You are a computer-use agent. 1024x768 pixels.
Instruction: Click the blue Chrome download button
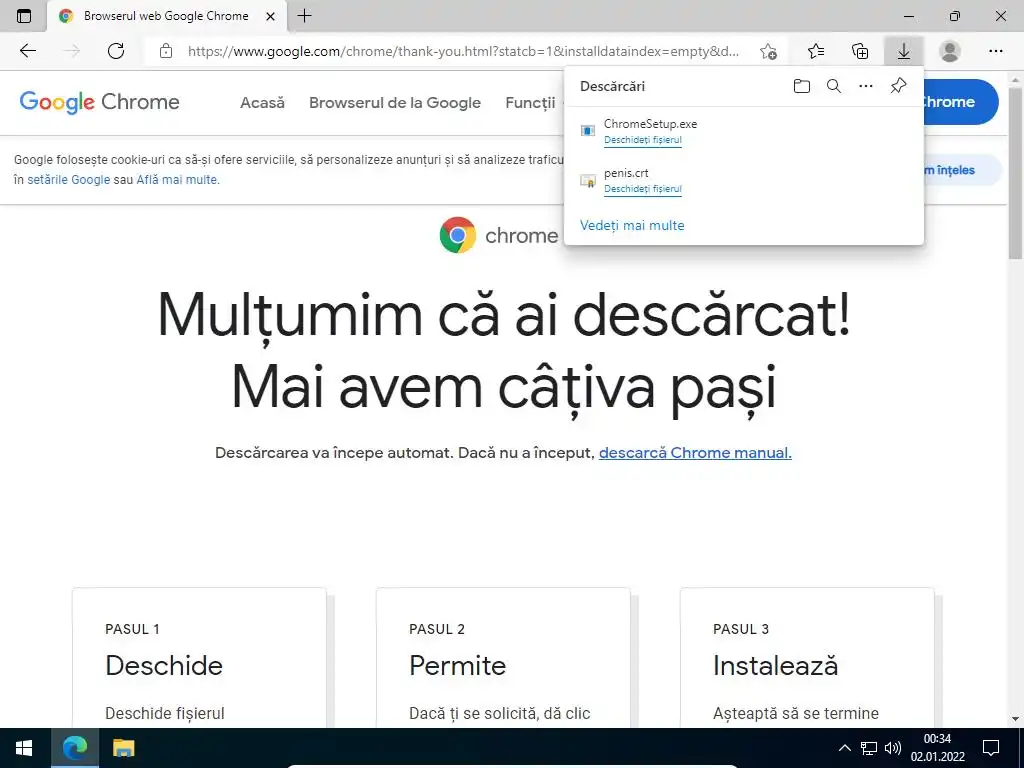(x=960, y=102)
